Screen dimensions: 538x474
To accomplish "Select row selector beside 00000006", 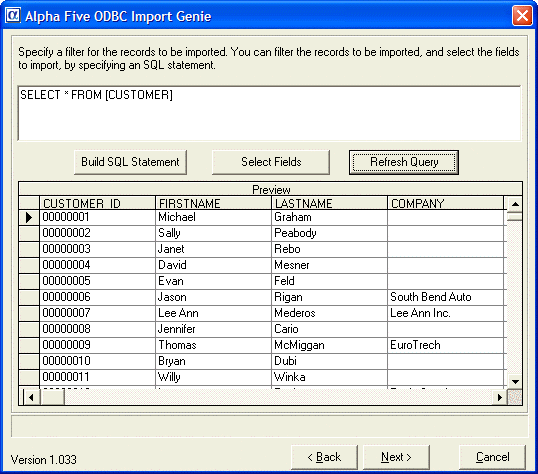I will 29,297.
